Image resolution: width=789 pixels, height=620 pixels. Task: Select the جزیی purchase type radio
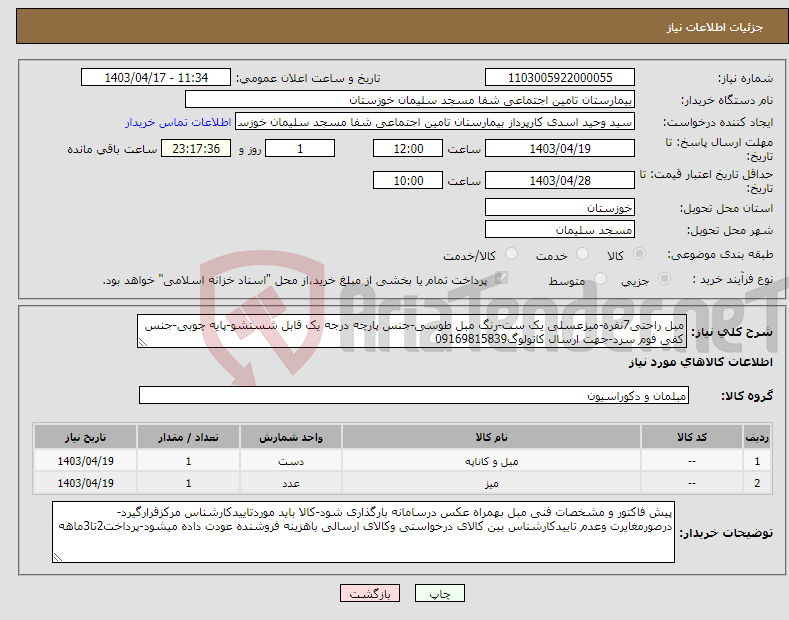click(x=664, y=279)
